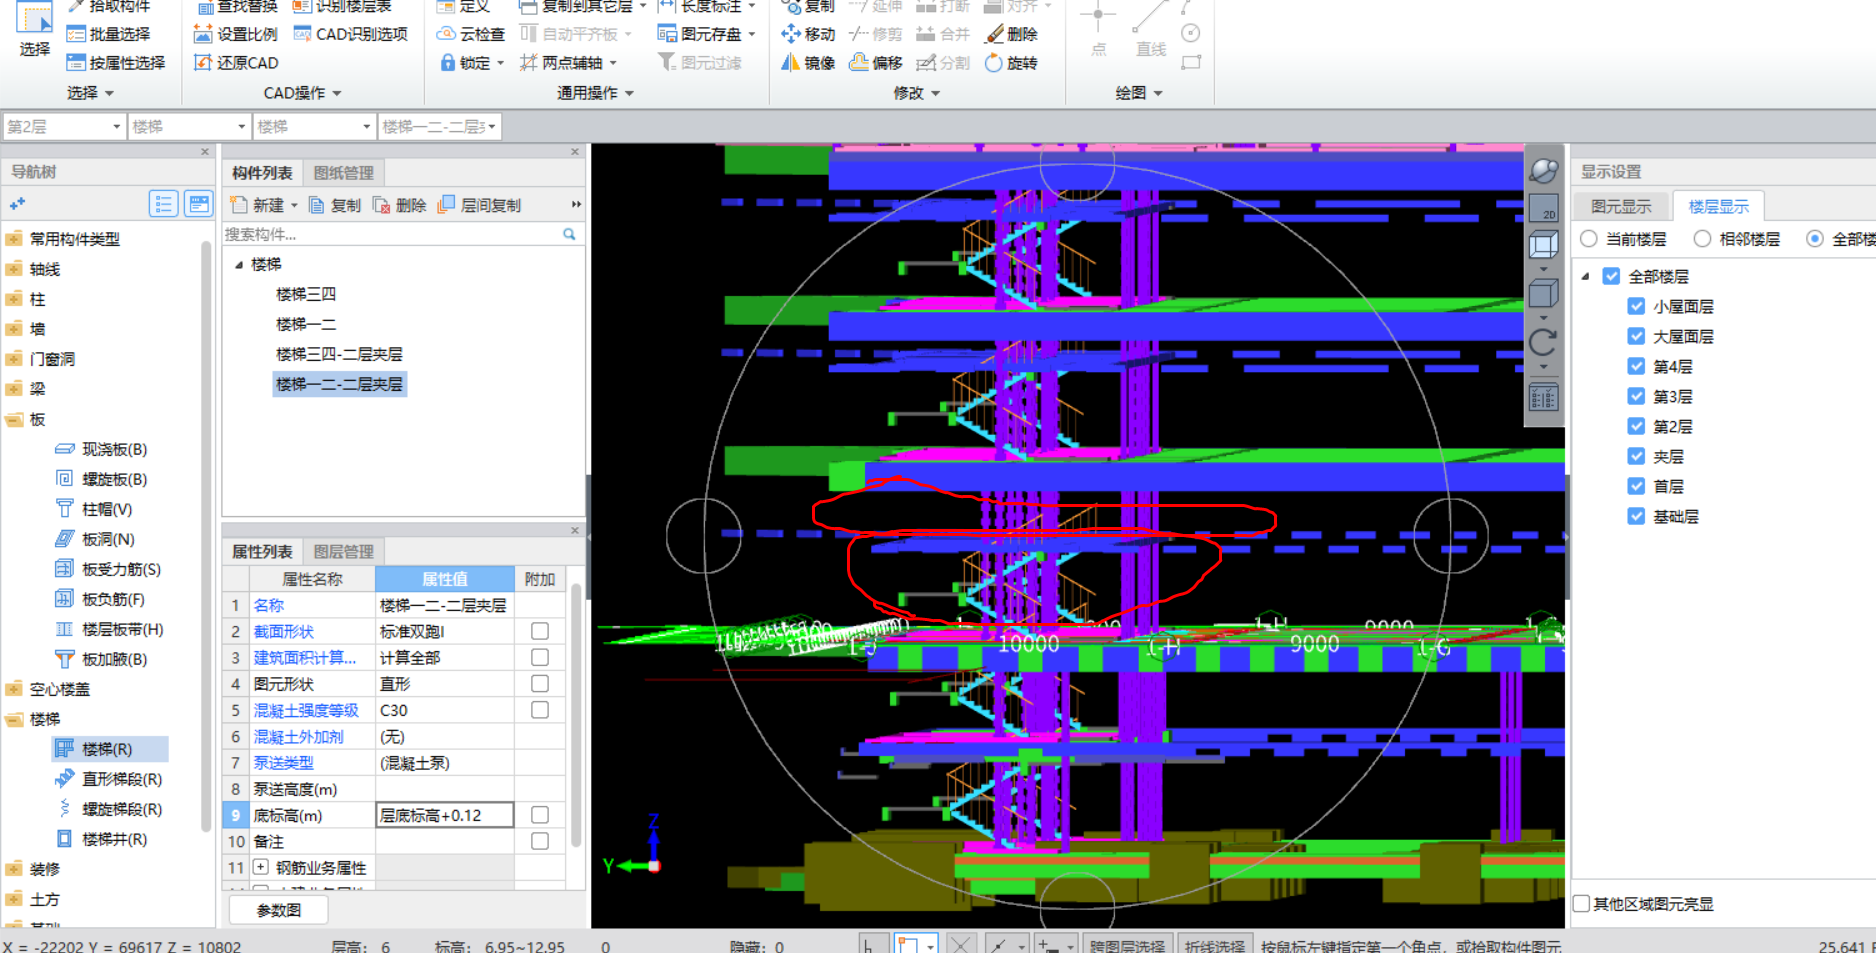The image size is (1876, 953).
Task: Uncheck the 基础层 checkbox
Action: 1636,516
